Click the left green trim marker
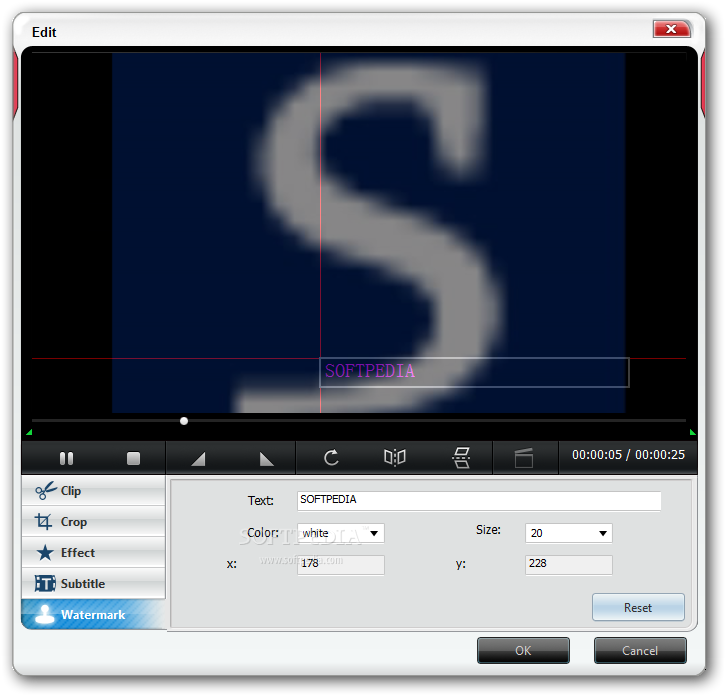 point(29,432)
